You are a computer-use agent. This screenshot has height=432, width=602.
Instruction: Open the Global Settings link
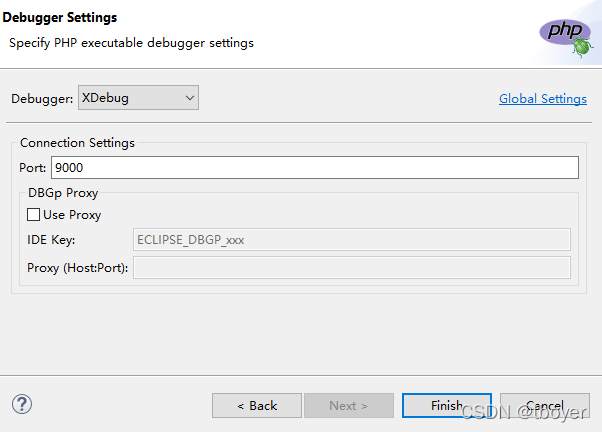pos(543,99)
